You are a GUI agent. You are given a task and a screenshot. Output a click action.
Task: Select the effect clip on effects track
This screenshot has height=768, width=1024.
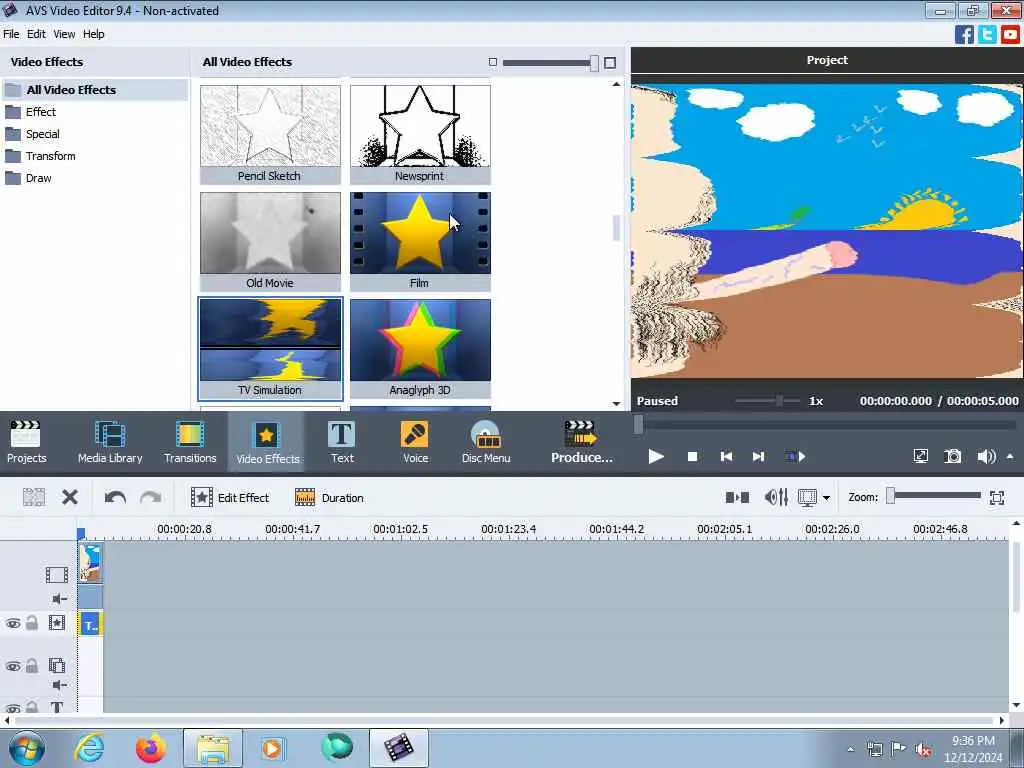click(x=91, y=625)
